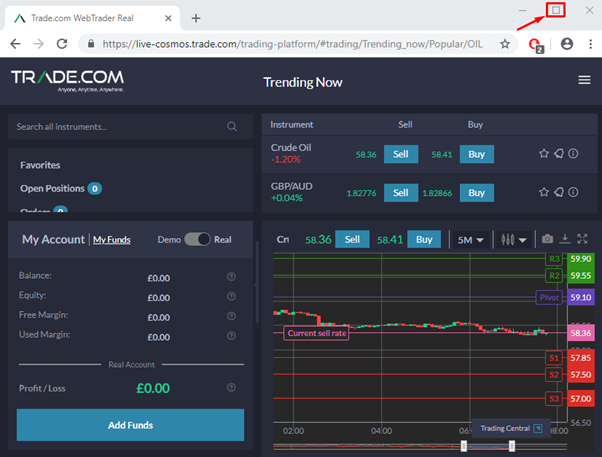602x457 pixels.
Task: Click the TRADE.COM logo
Action: 68,80
